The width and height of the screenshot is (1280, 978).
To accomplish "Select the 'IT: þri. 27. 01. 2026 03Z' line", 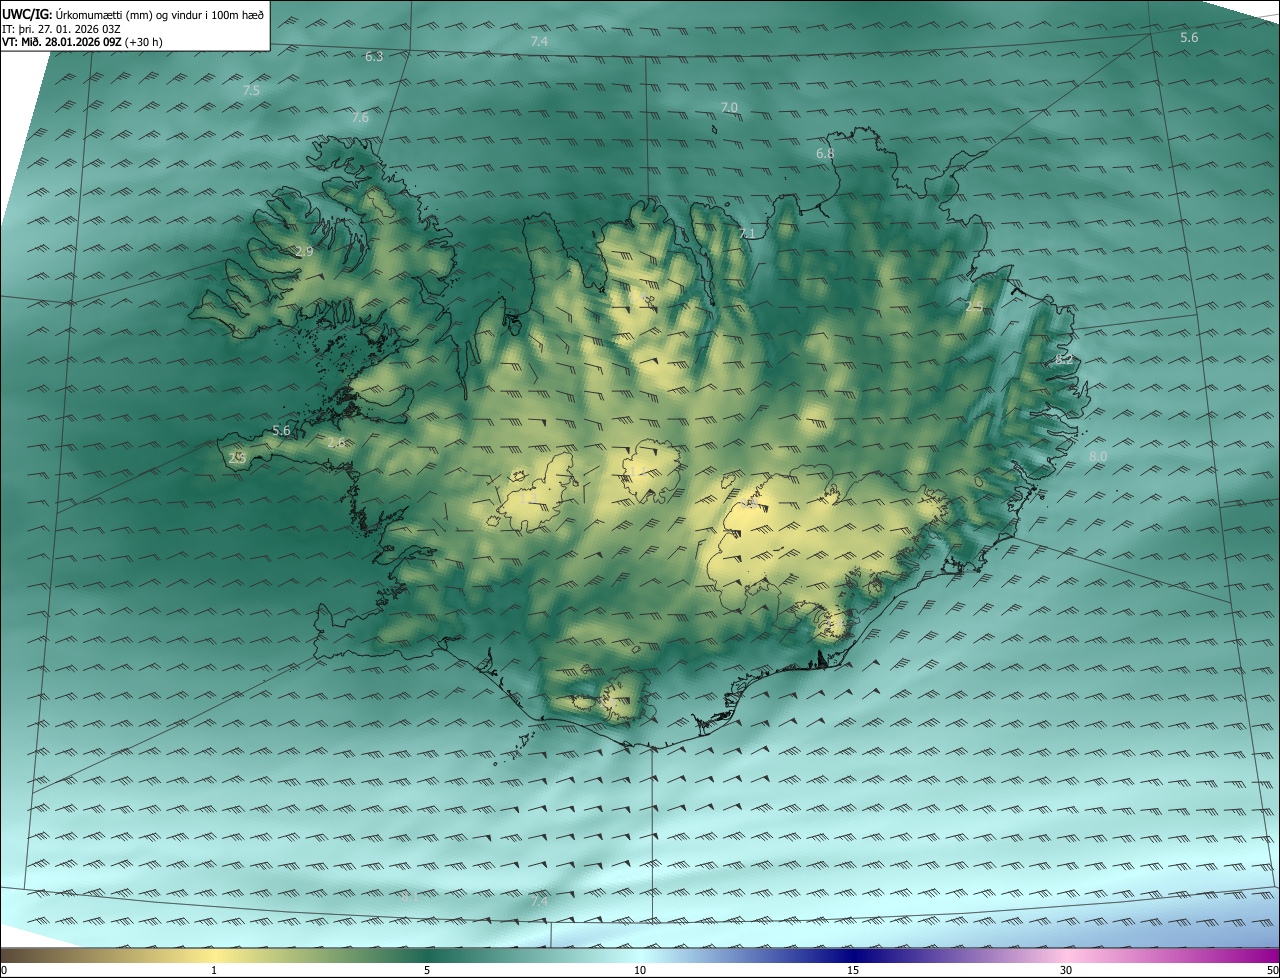I will pyautogui.click(x=62, y=29).
